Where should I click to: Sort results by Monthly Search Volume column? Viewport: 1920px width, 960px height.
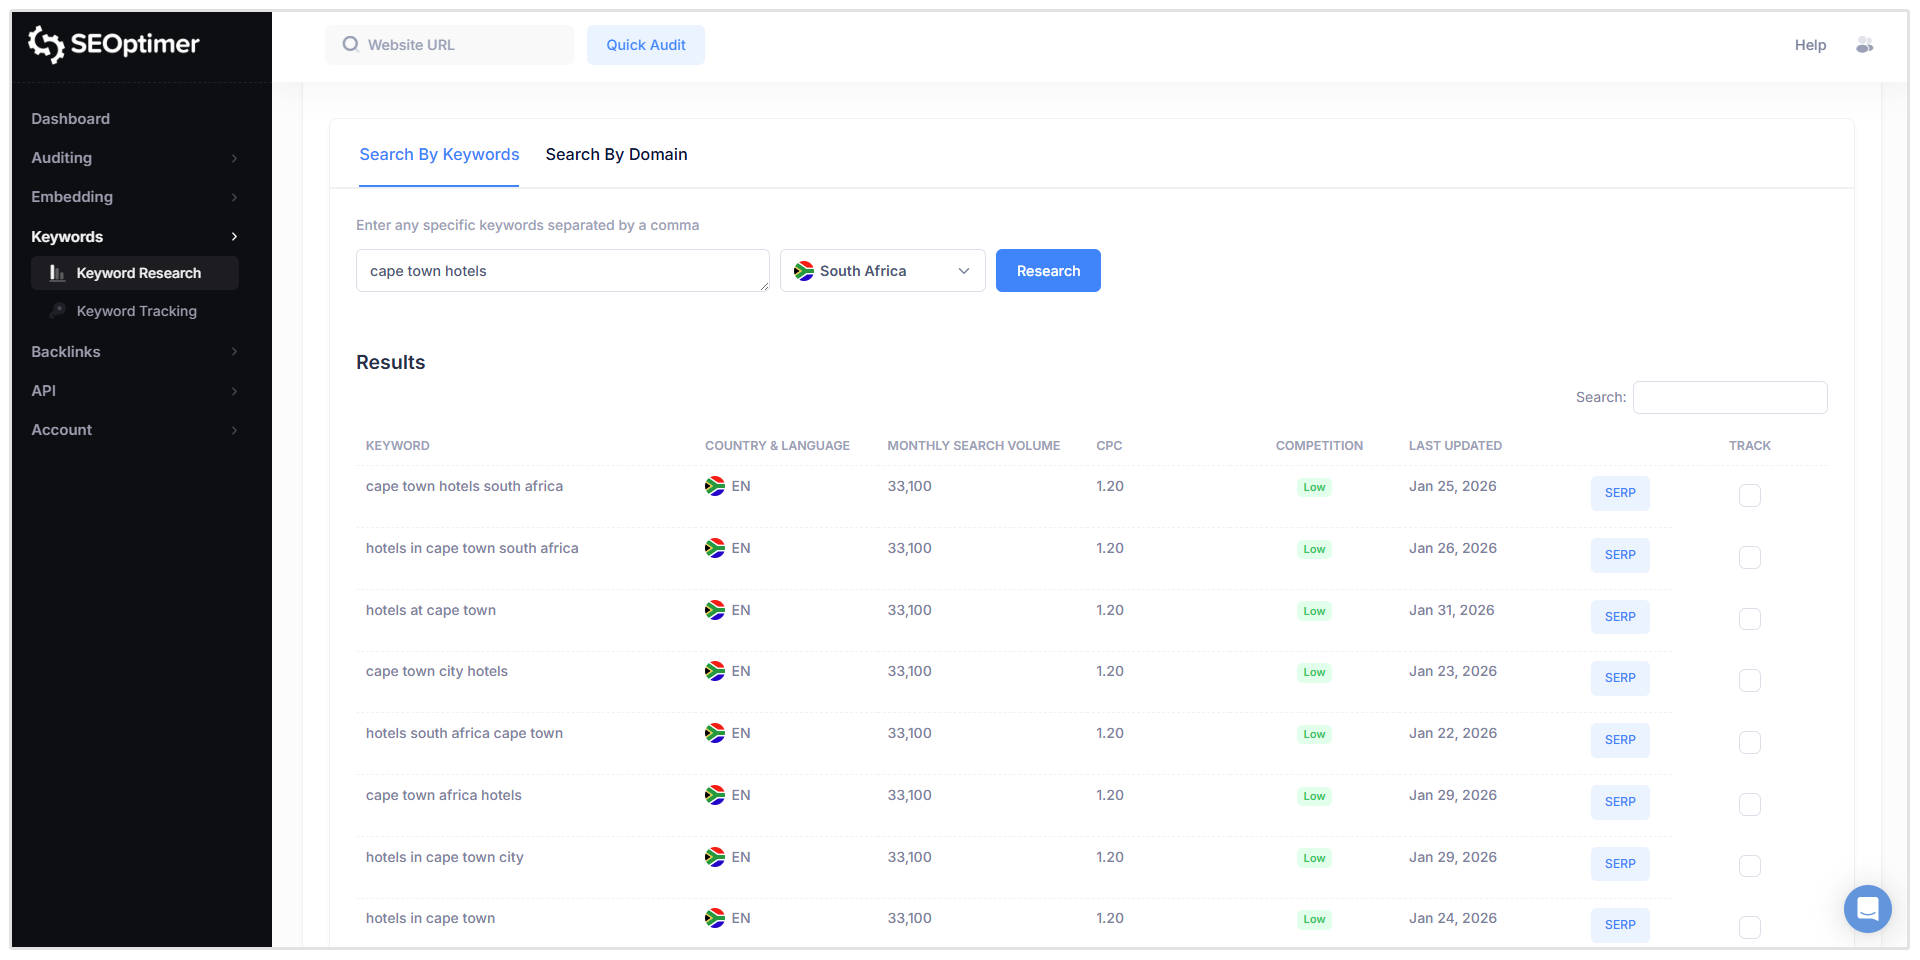coord(973,446)
